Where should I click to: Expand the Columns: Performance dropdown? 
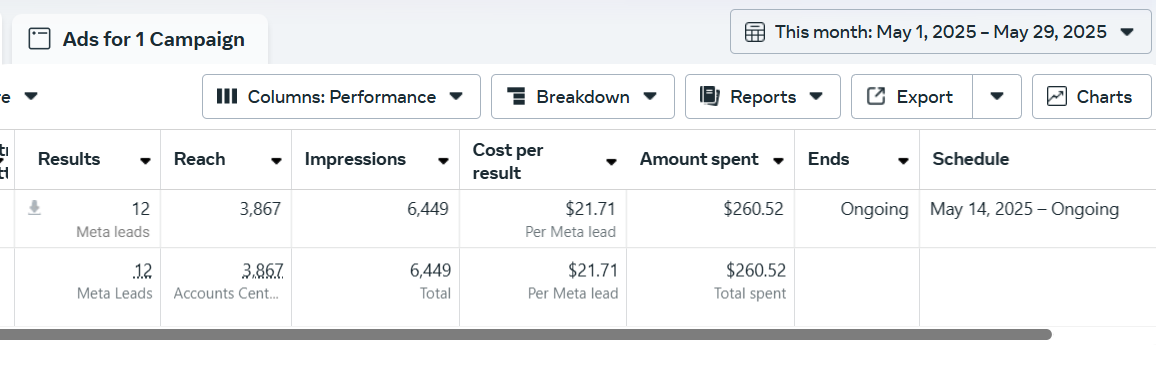[x=341, y=97]
